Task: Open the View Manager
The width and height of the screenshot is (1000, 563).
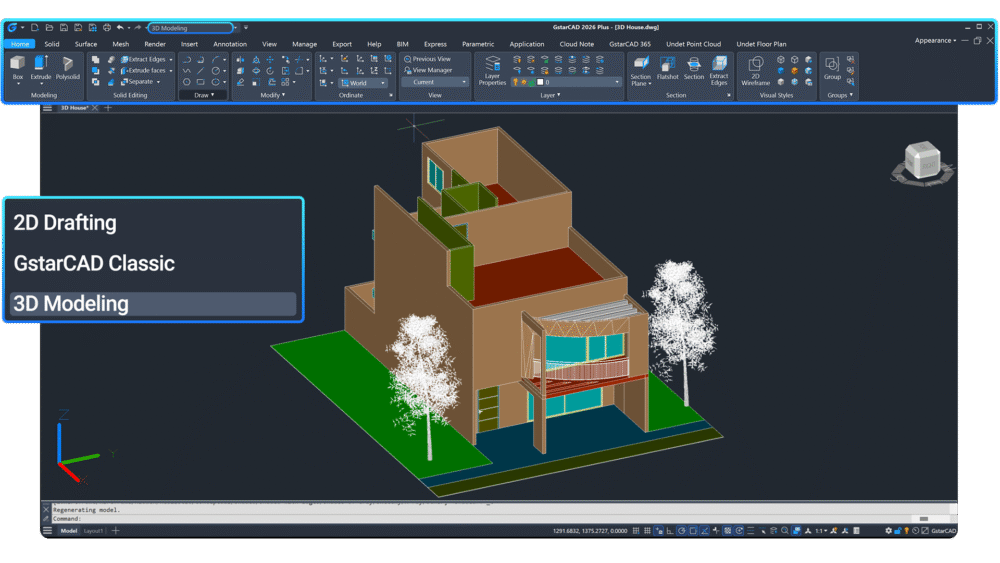Action: tap(428, 70)
